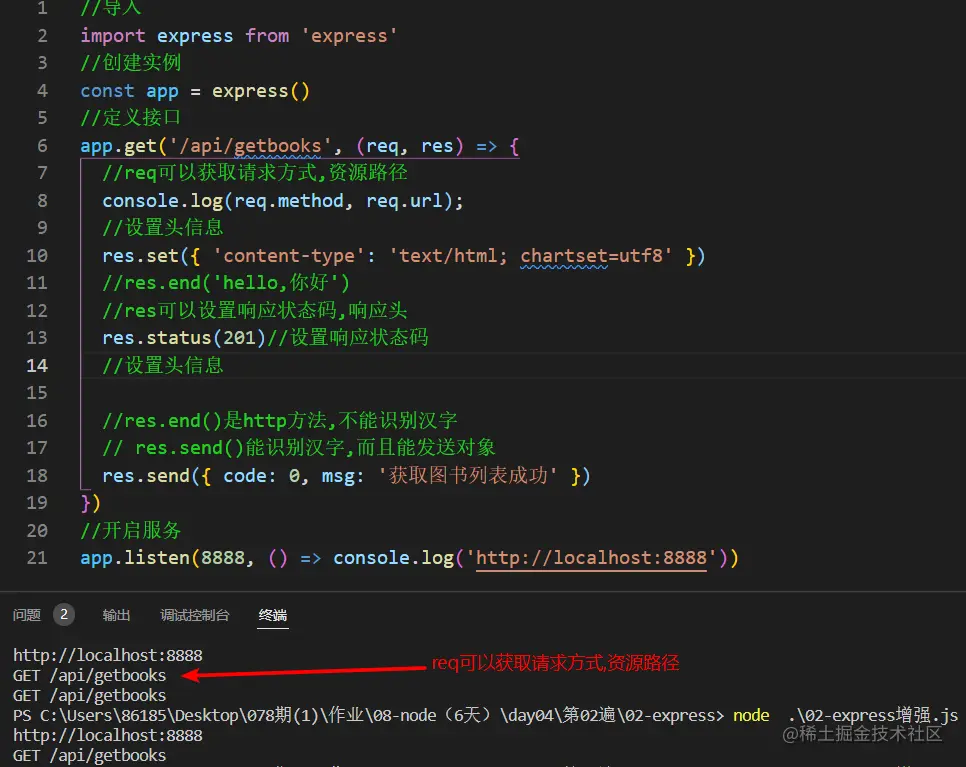Click first GET /api/getbooks terminal line
This screenshot has height=767, width=966.
89,675
